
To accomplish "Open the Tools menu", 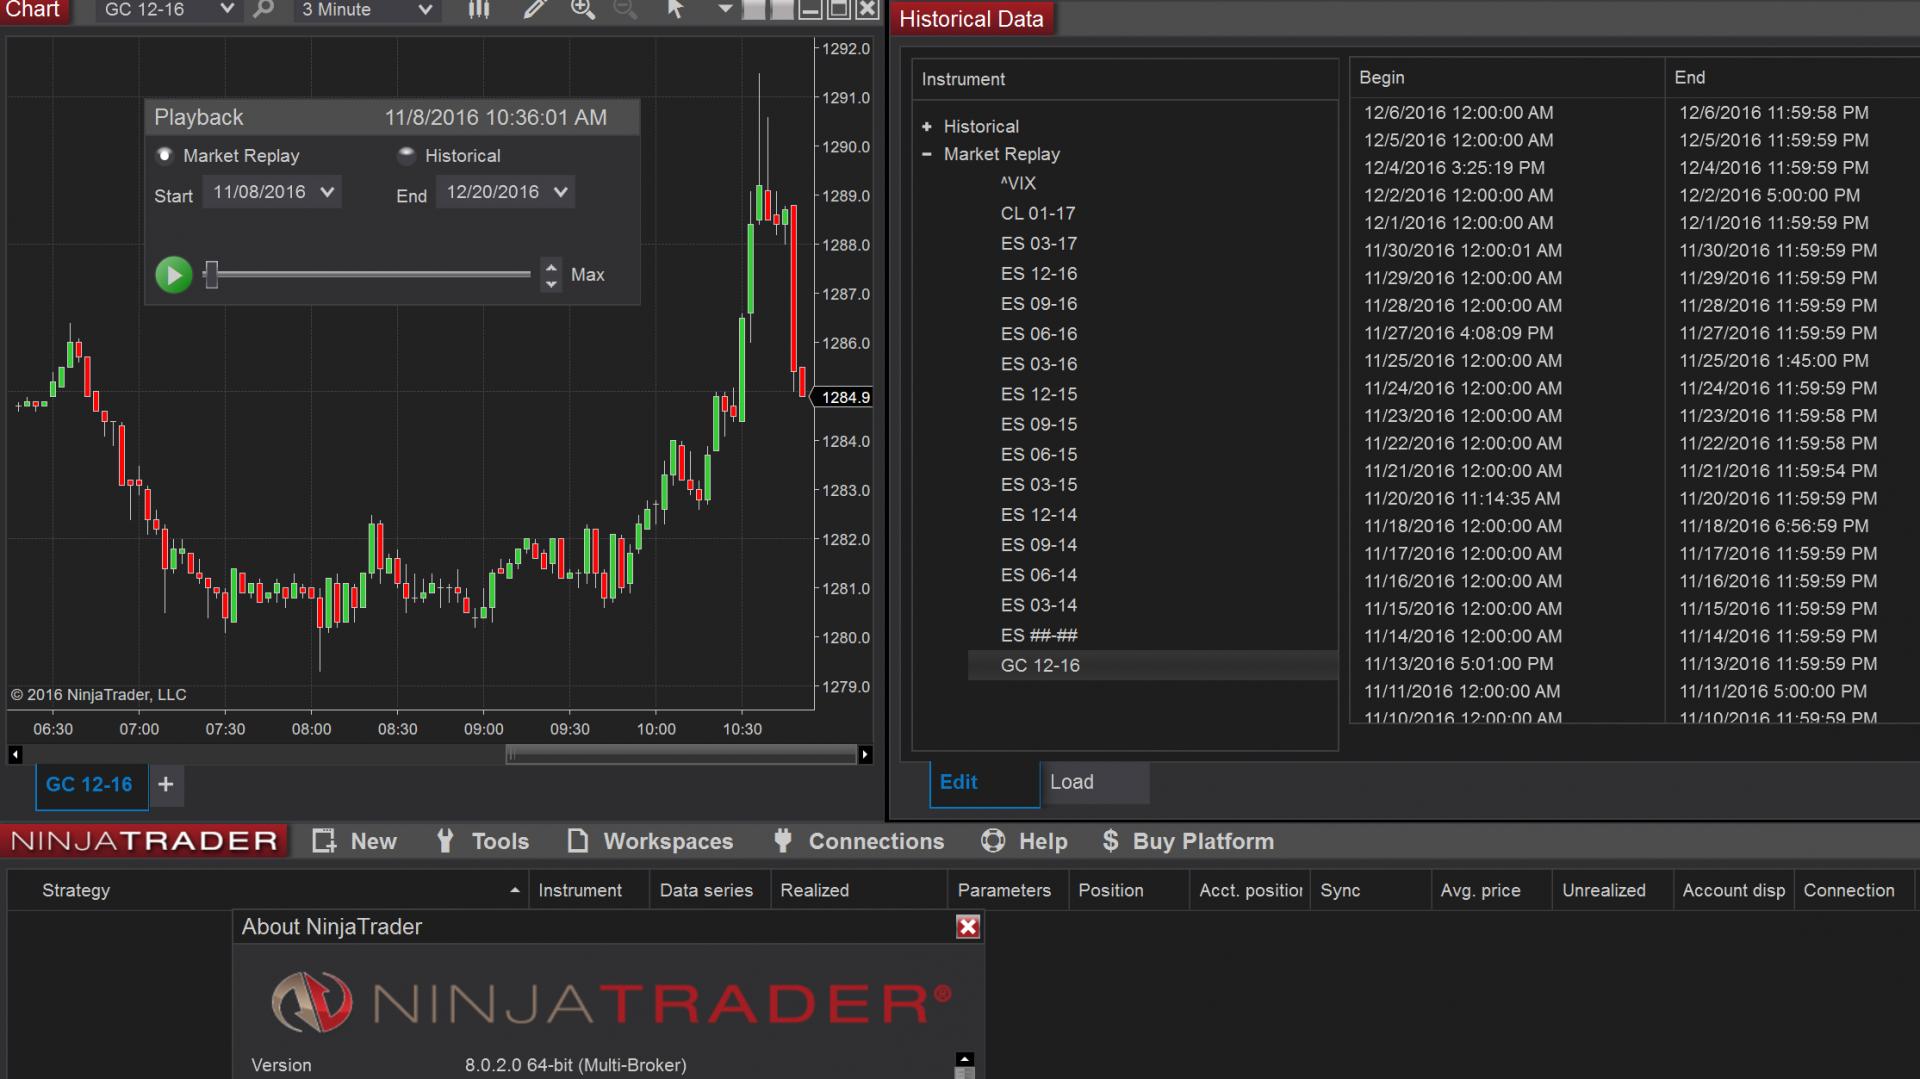I will coord(482,841).
